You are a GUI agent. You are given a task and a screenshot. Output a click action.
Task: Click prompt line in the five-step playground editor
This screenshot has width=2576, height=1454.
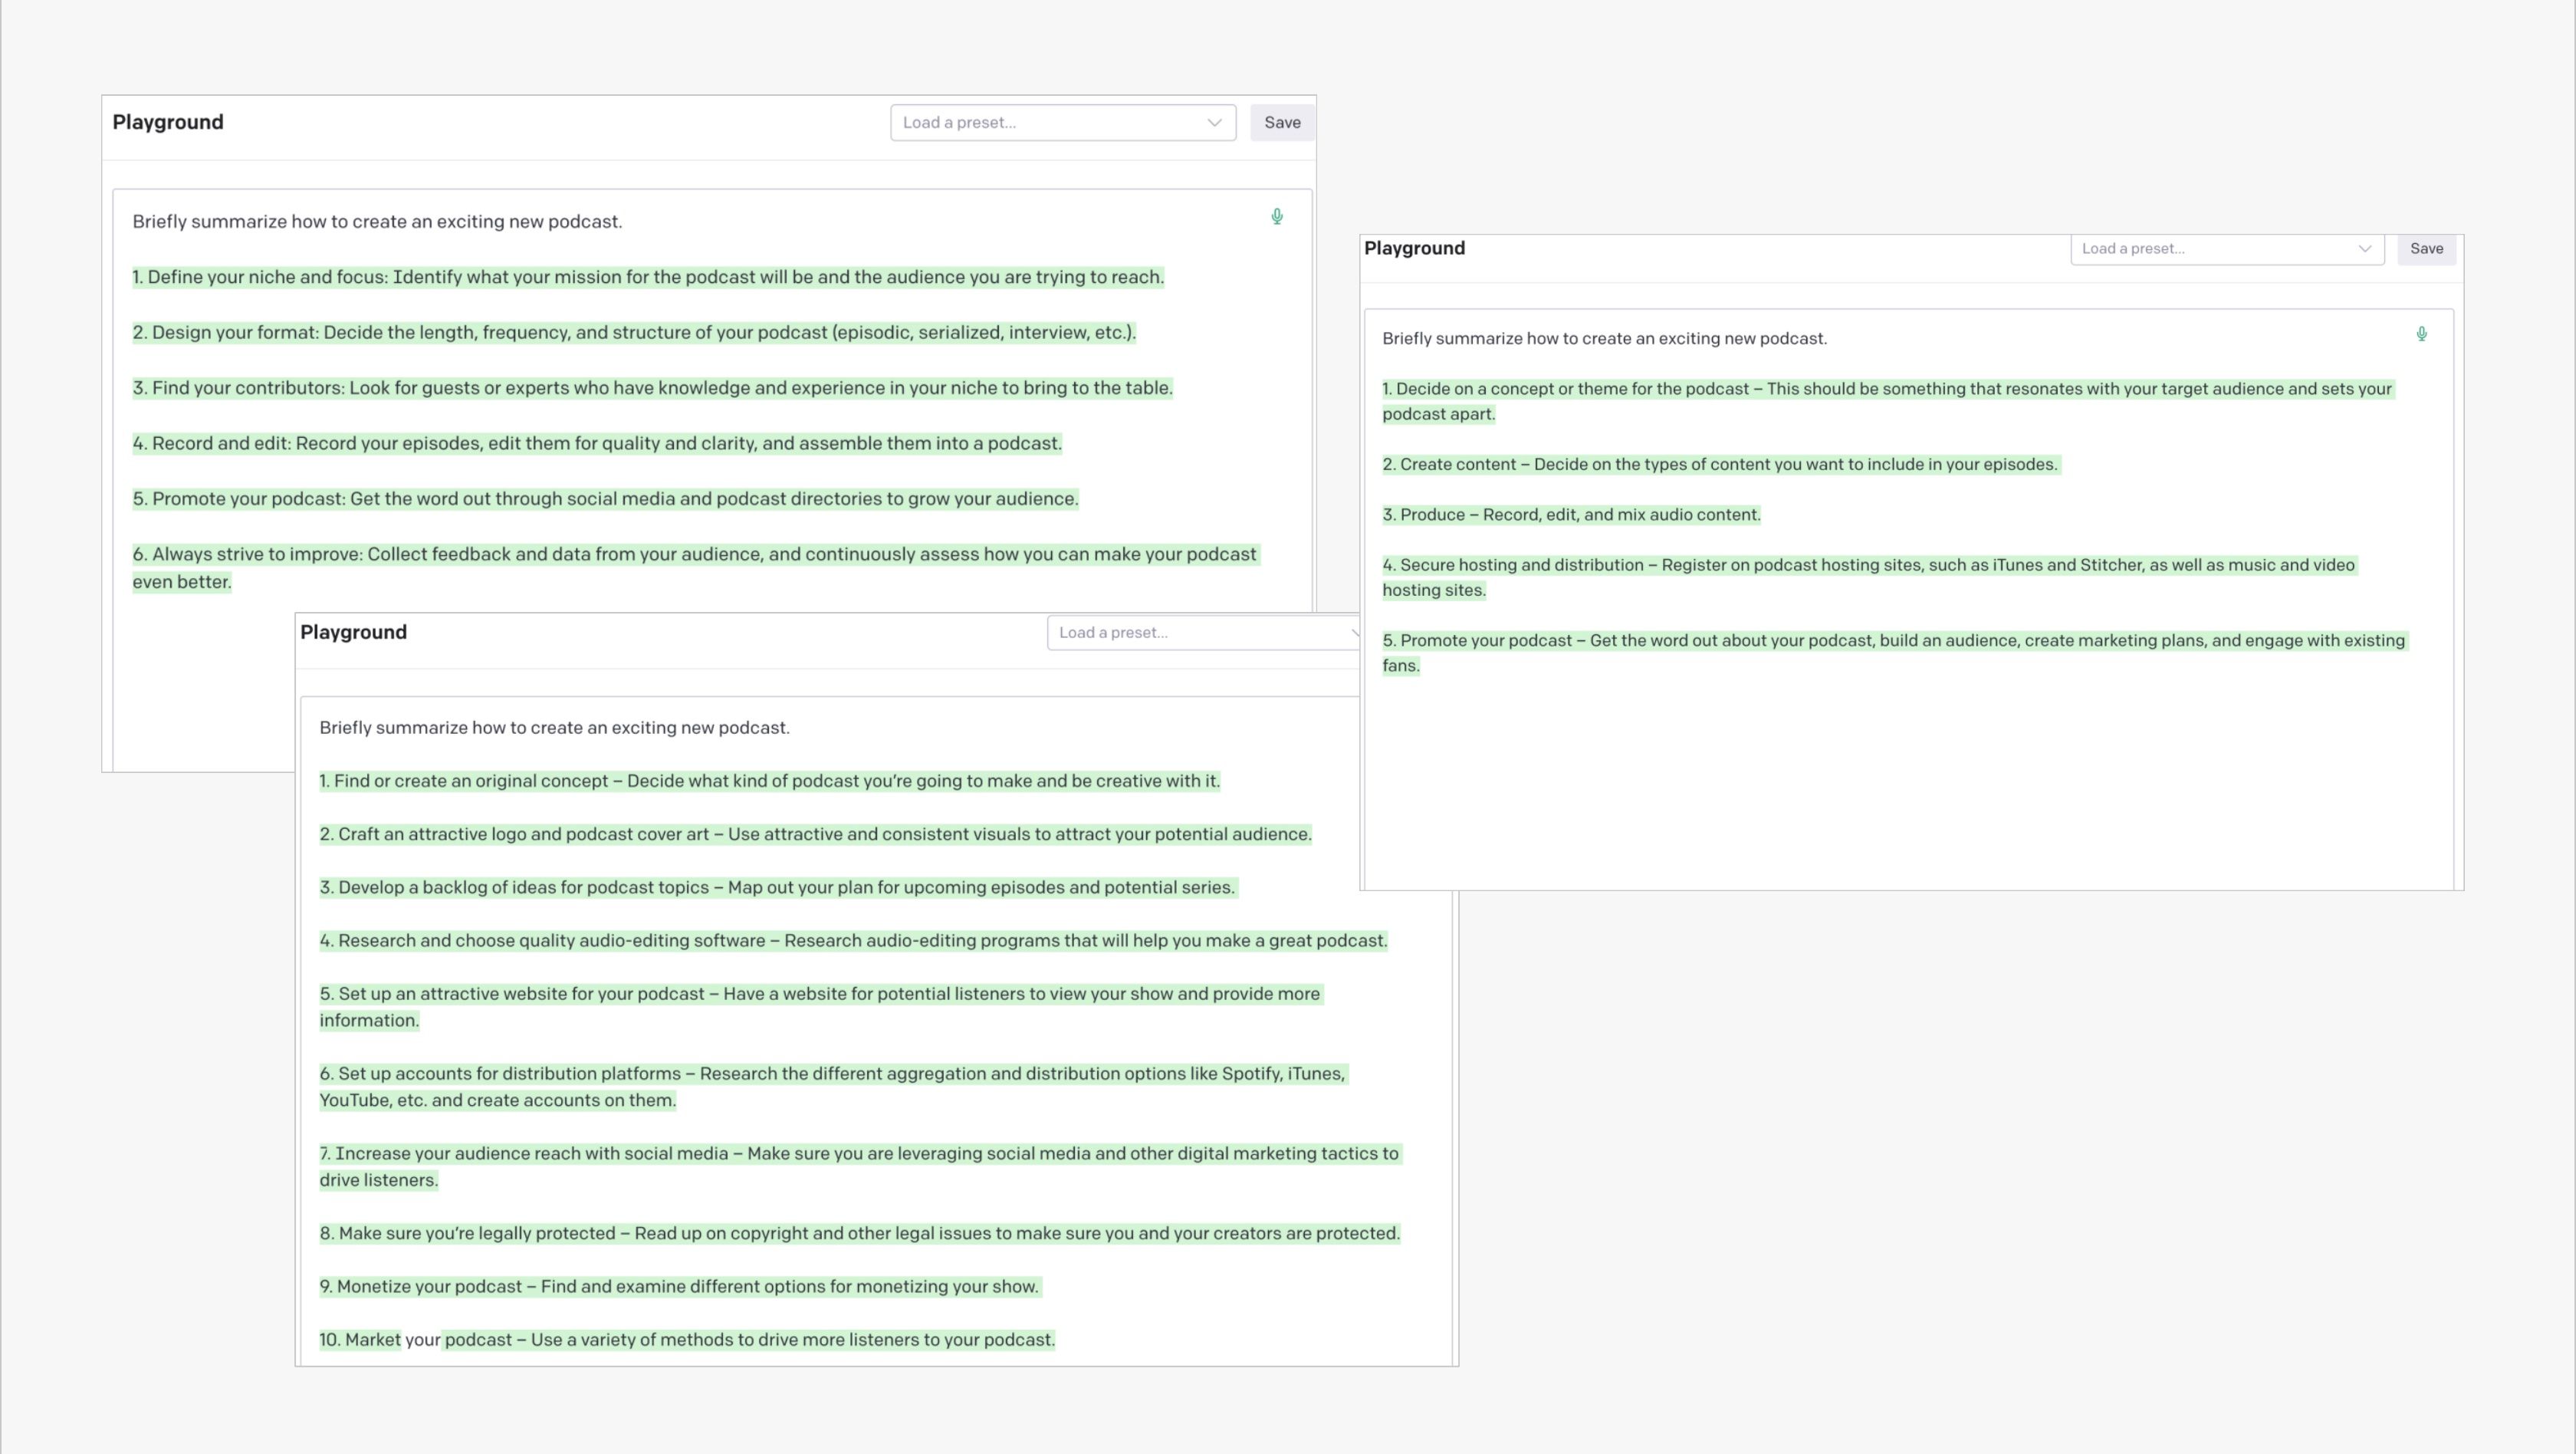coord(1604,339)
